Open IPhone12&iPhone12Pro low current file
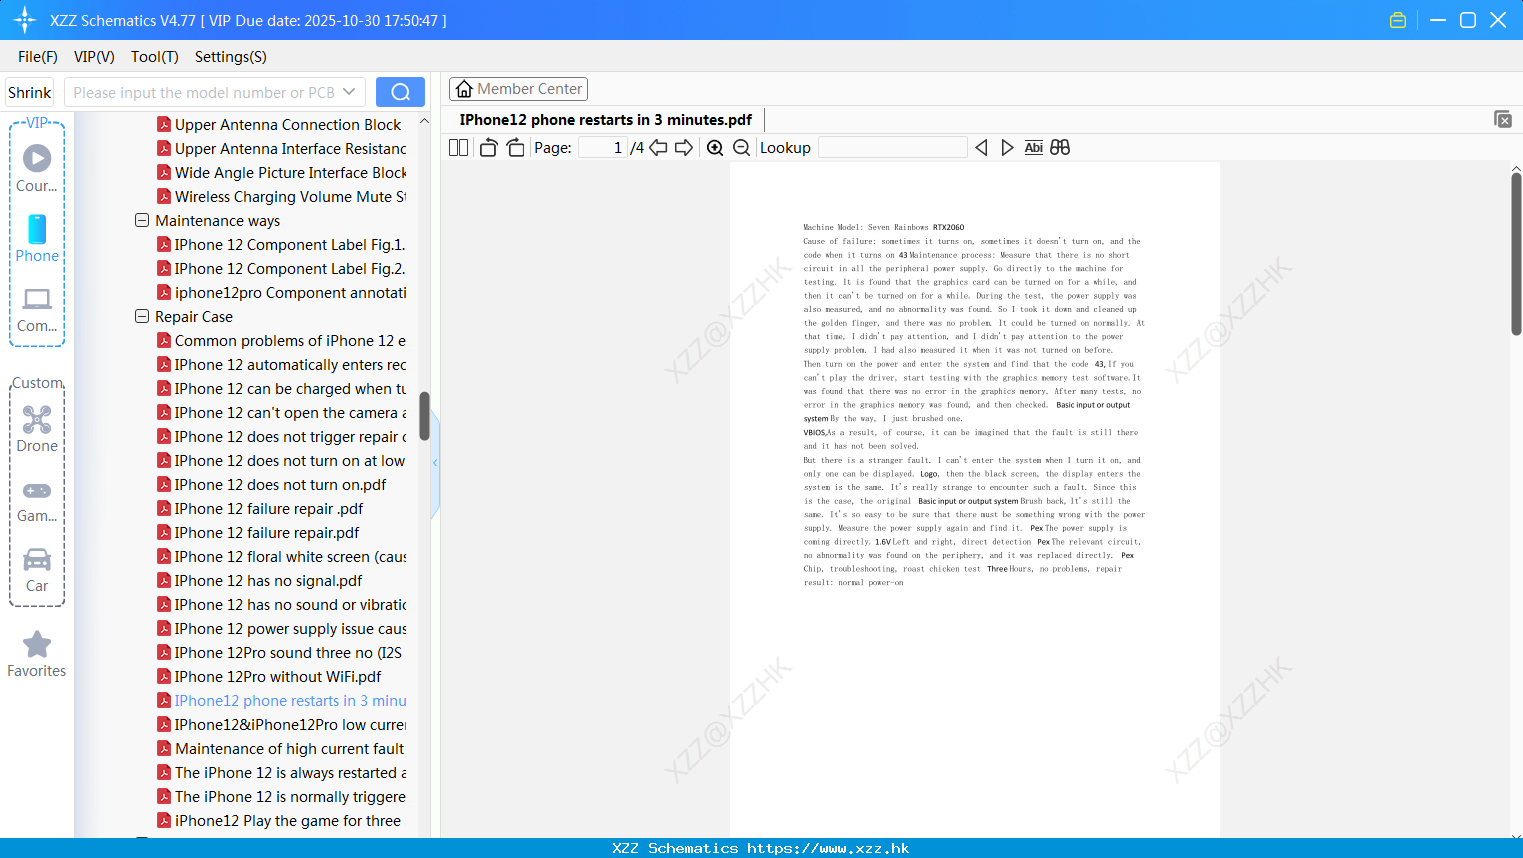1523x858 pixels. point(282,724)
